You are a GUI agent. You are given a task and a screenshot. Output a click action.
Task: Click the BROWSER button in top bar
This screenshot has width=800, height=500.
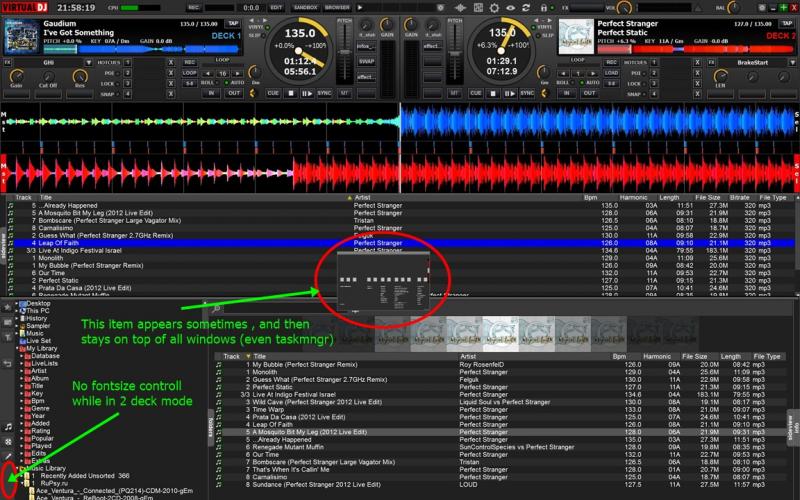(337, 8)
